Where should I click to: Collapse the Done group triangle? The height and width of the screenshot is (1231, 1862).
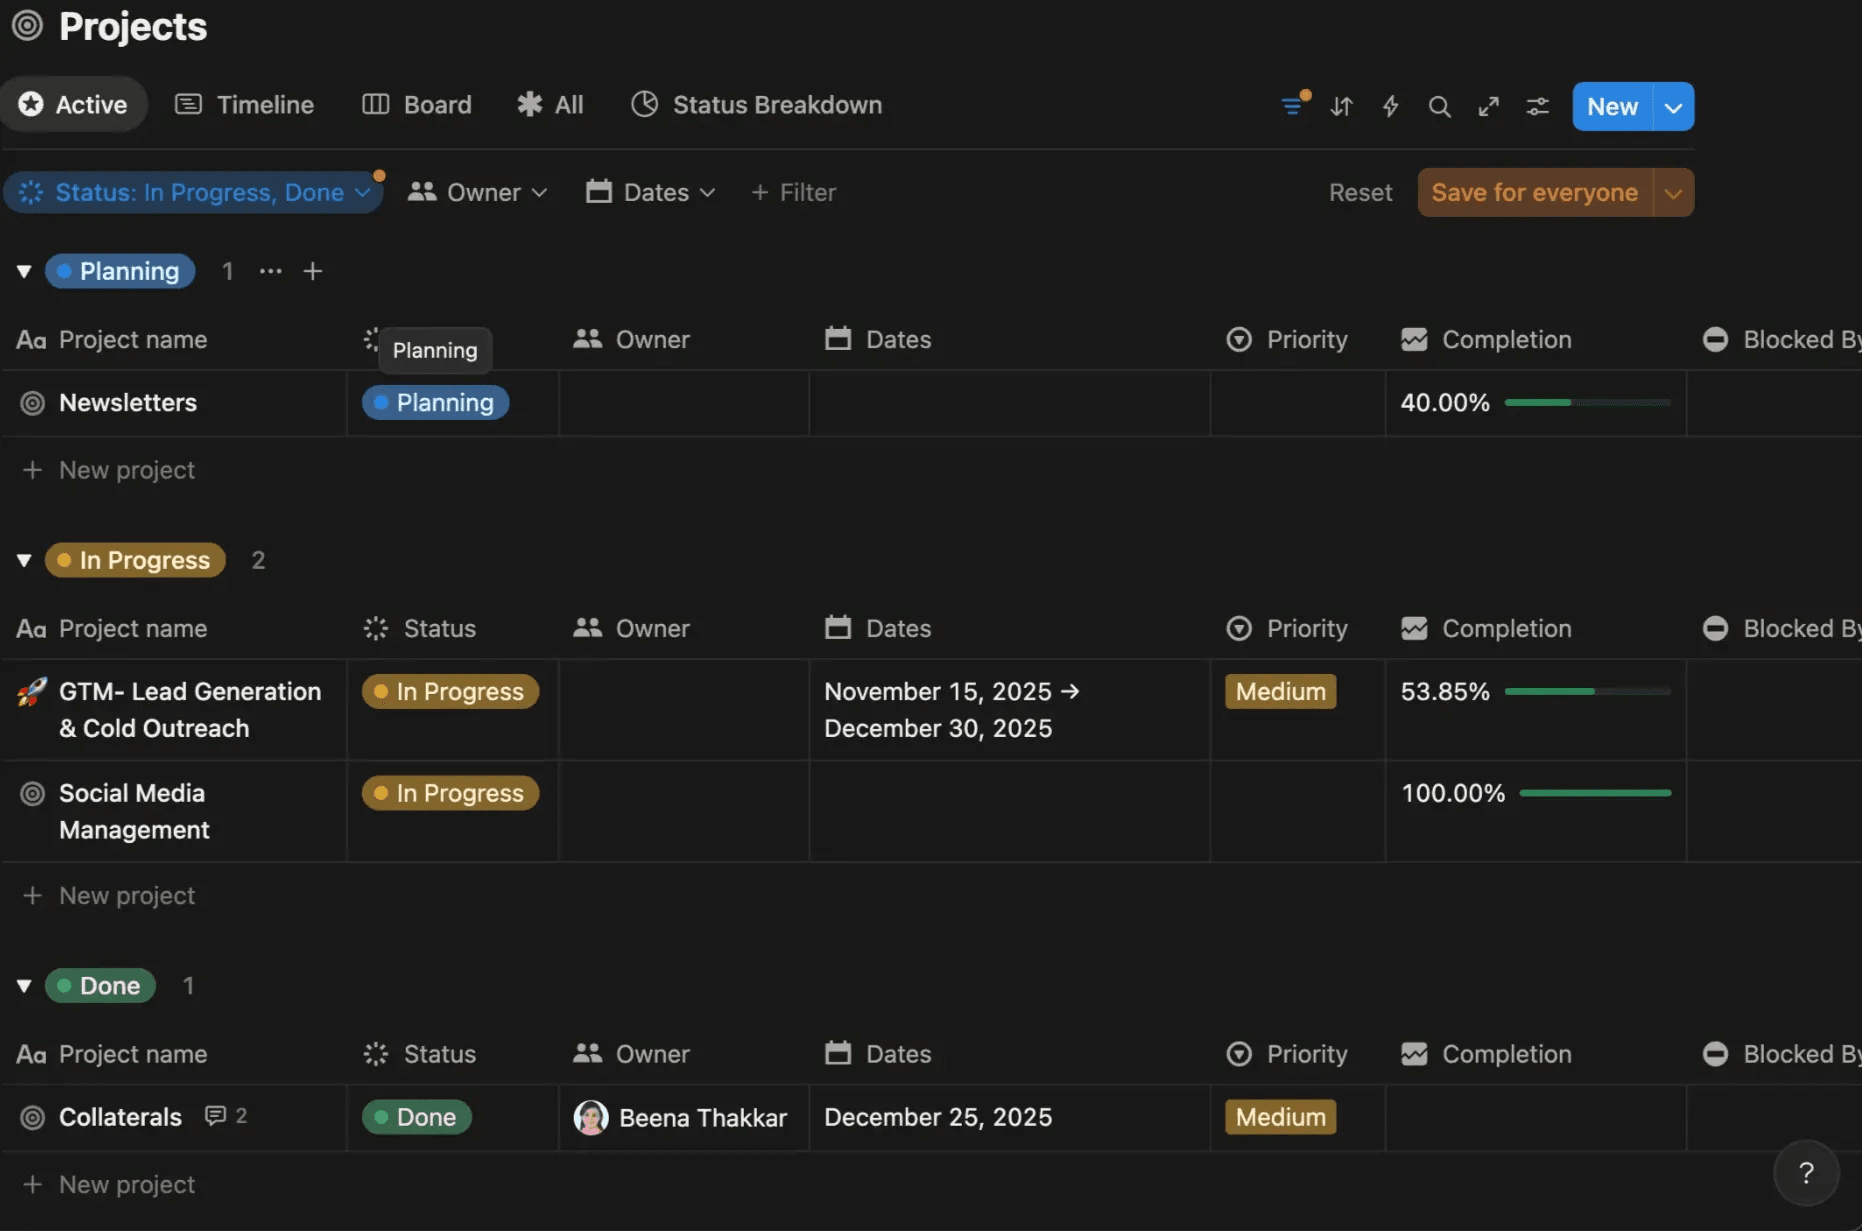coord(24,986)
